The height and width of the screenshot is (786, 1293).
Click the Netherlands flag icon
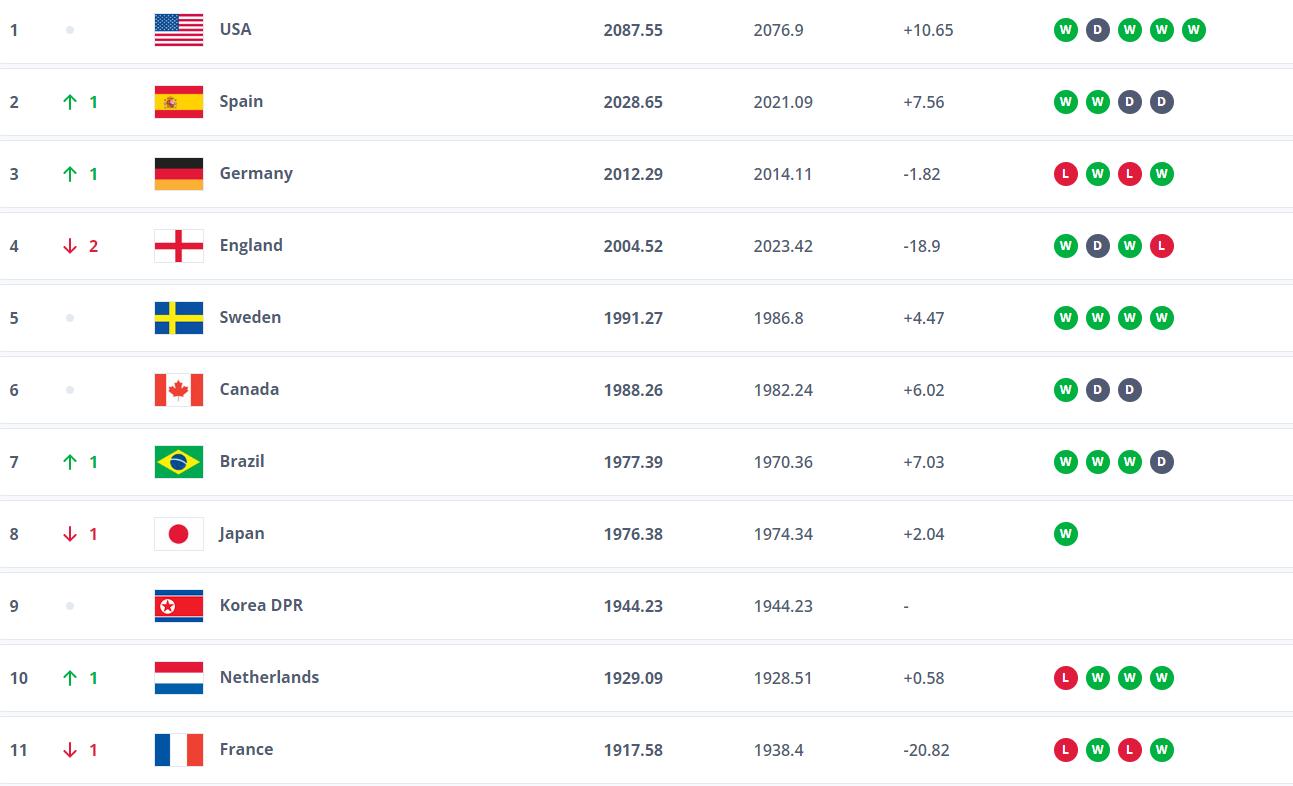click(x=179, y=678)
